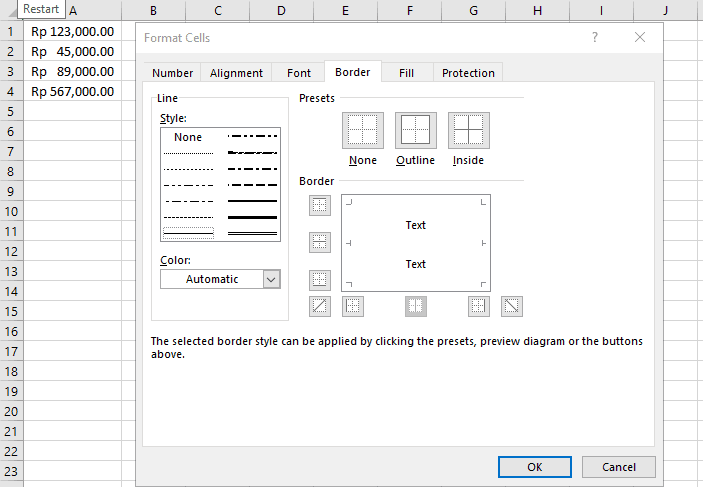Select the thickest solid line style
Image resolution: width=703 pixels, height=487 pixels.
252,217
